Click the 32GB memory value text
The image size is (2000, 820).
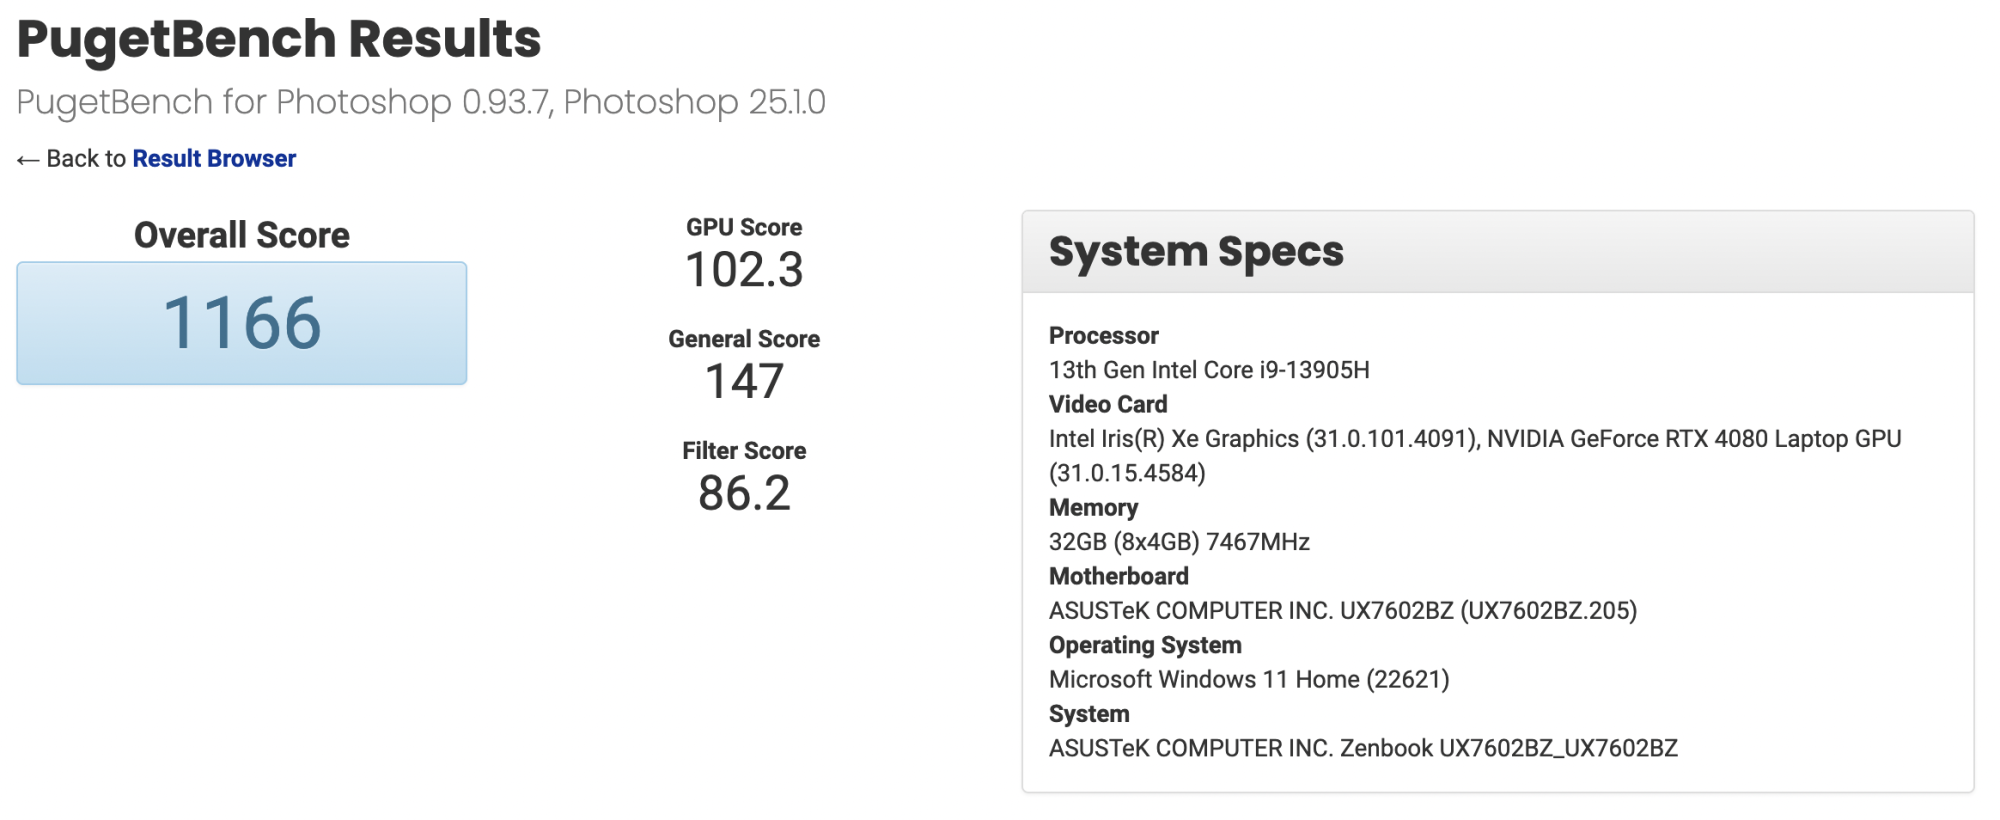point(1179,542)
